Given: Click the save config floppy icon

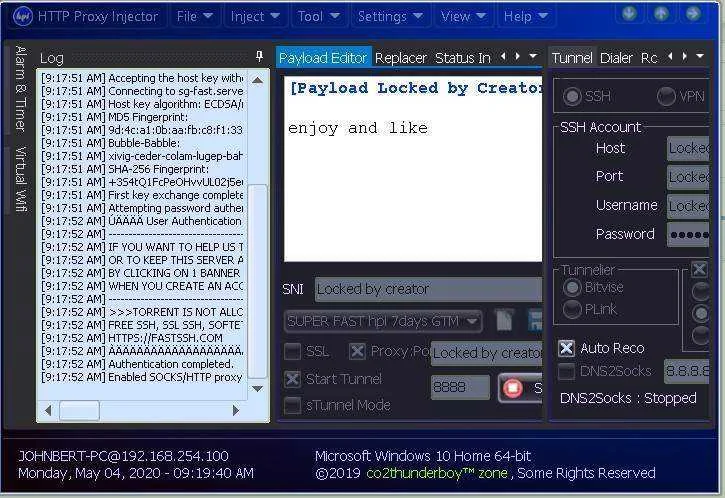Looking at the screenshot, I should [535, 320].
